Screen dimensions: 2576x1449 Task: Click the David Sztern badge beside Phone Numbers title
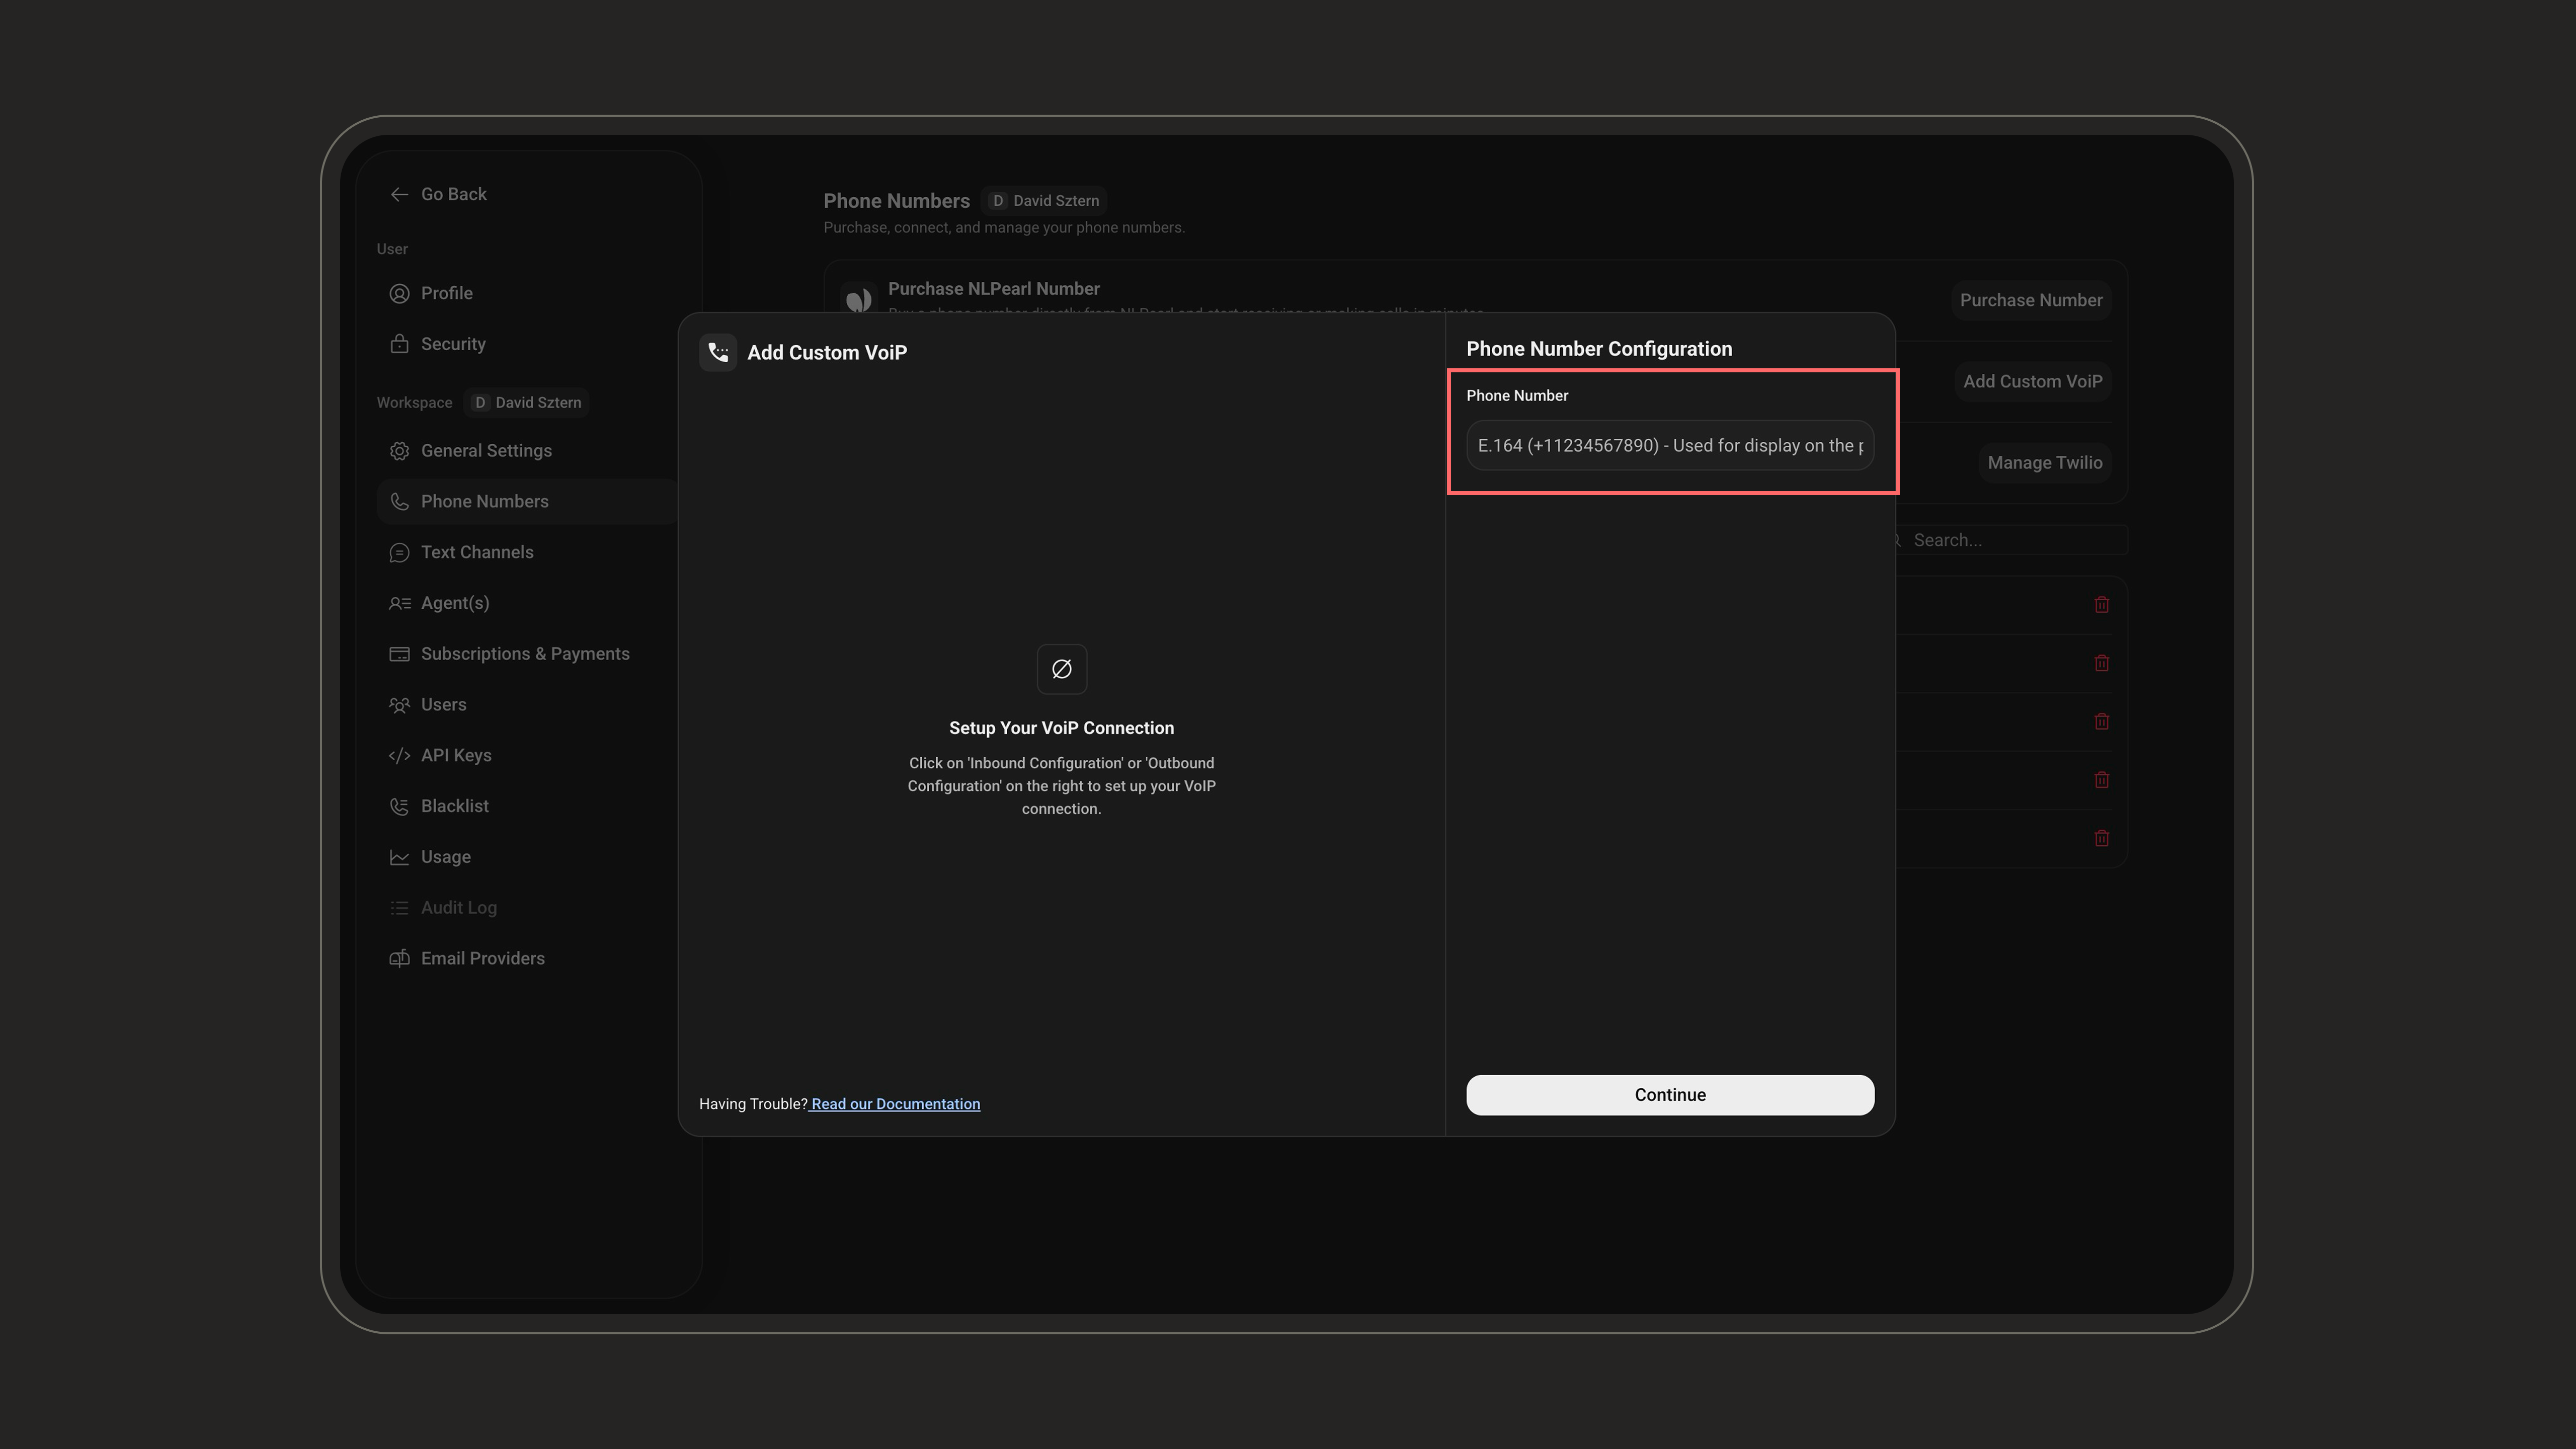pyautogui.click(x=1044, y=201)
